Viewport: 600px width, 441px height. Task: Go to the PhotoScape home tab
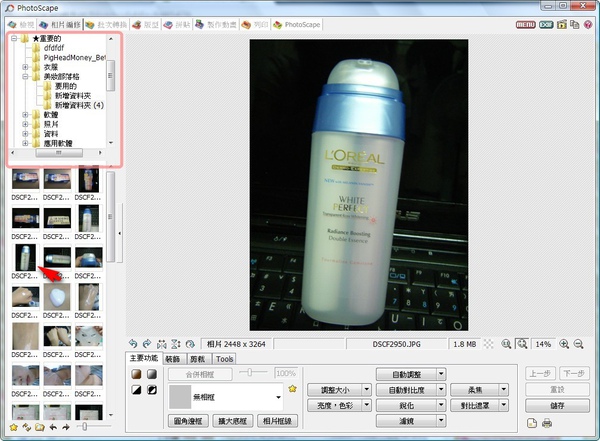297,25
